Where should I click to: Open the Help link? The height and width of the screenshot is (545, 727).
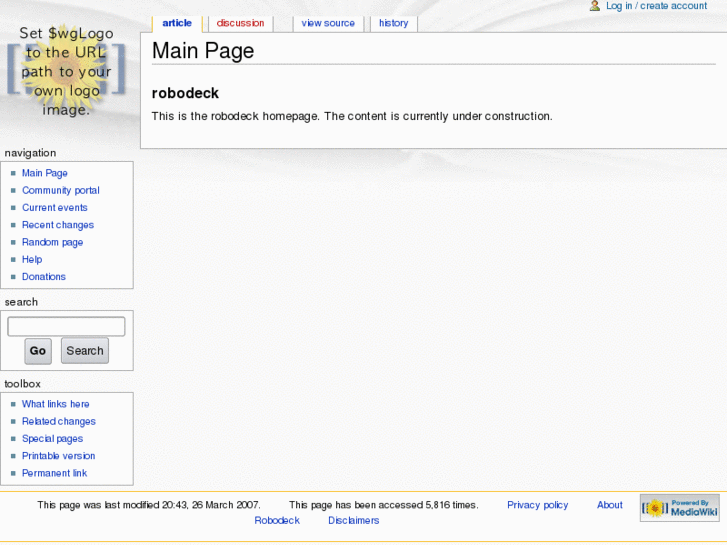click(x=32, y=259)
